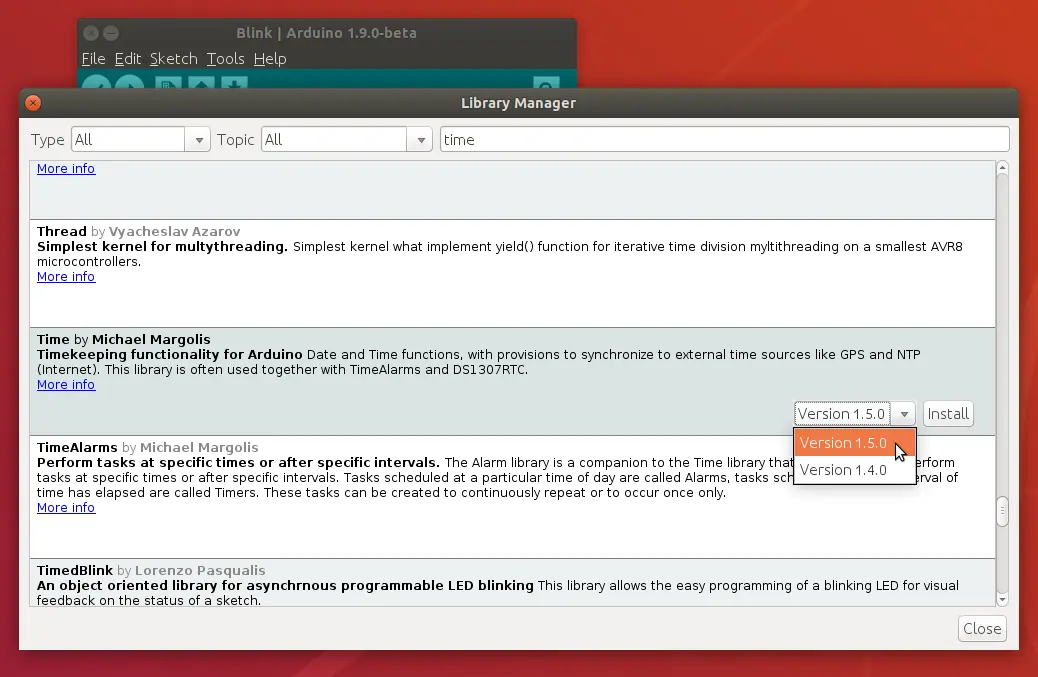Open the Serial Monitor magnifier icon
Screen dimensions: 1038x677
point(545,85)
